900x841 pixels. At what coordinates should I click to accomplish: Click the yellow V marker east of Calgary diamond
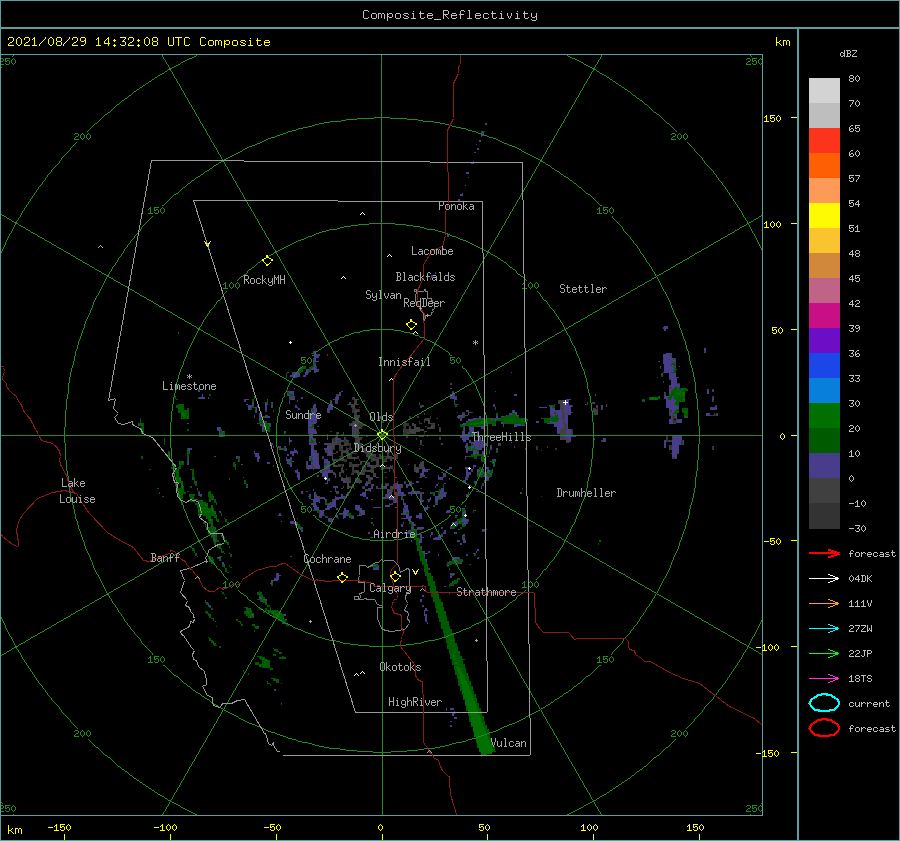click(x=415, y=572)
